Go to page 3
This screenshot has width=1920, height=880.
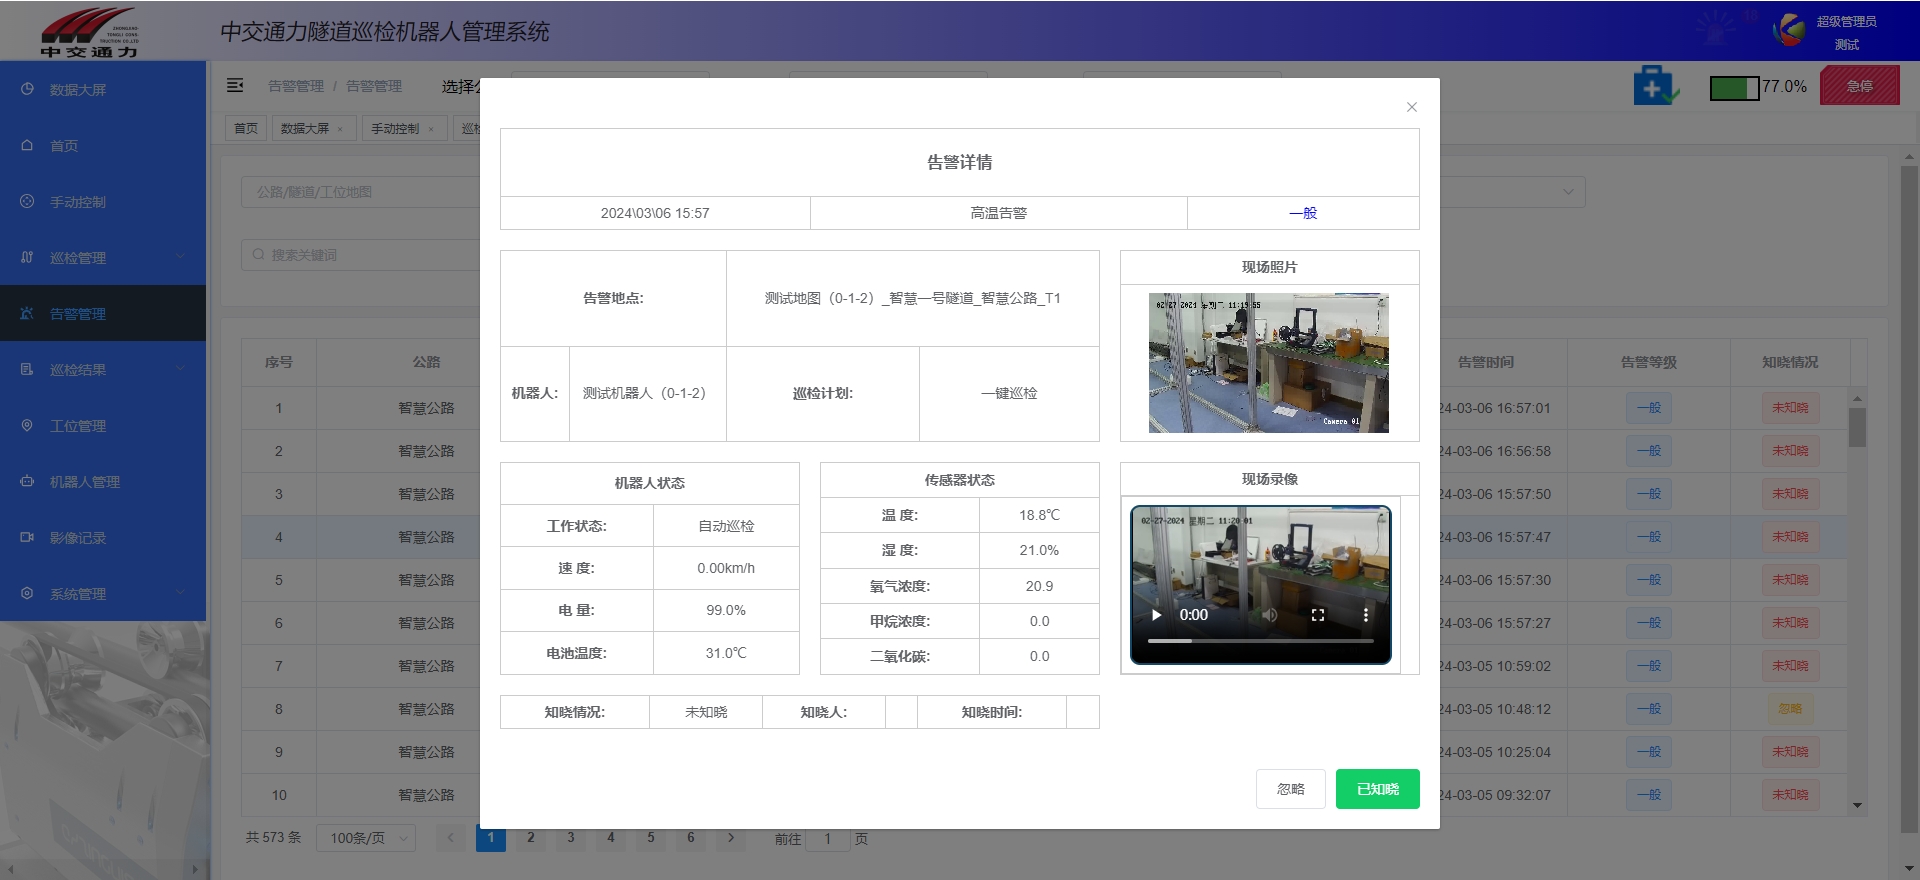pos(571,838)
